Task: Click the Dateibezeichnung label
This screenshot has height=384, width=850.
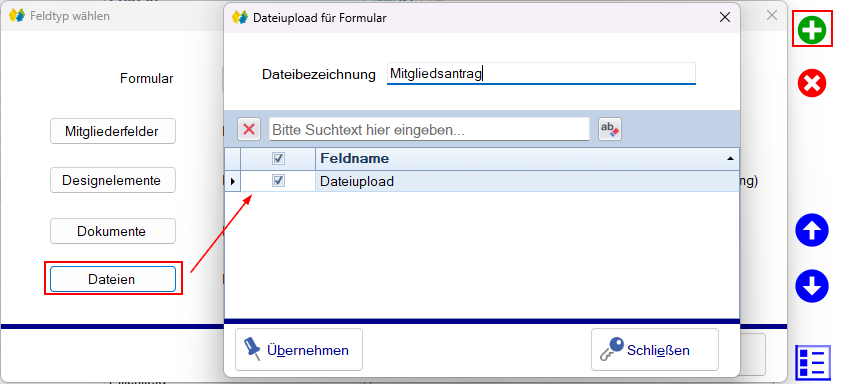Action: tap(319, 74)
